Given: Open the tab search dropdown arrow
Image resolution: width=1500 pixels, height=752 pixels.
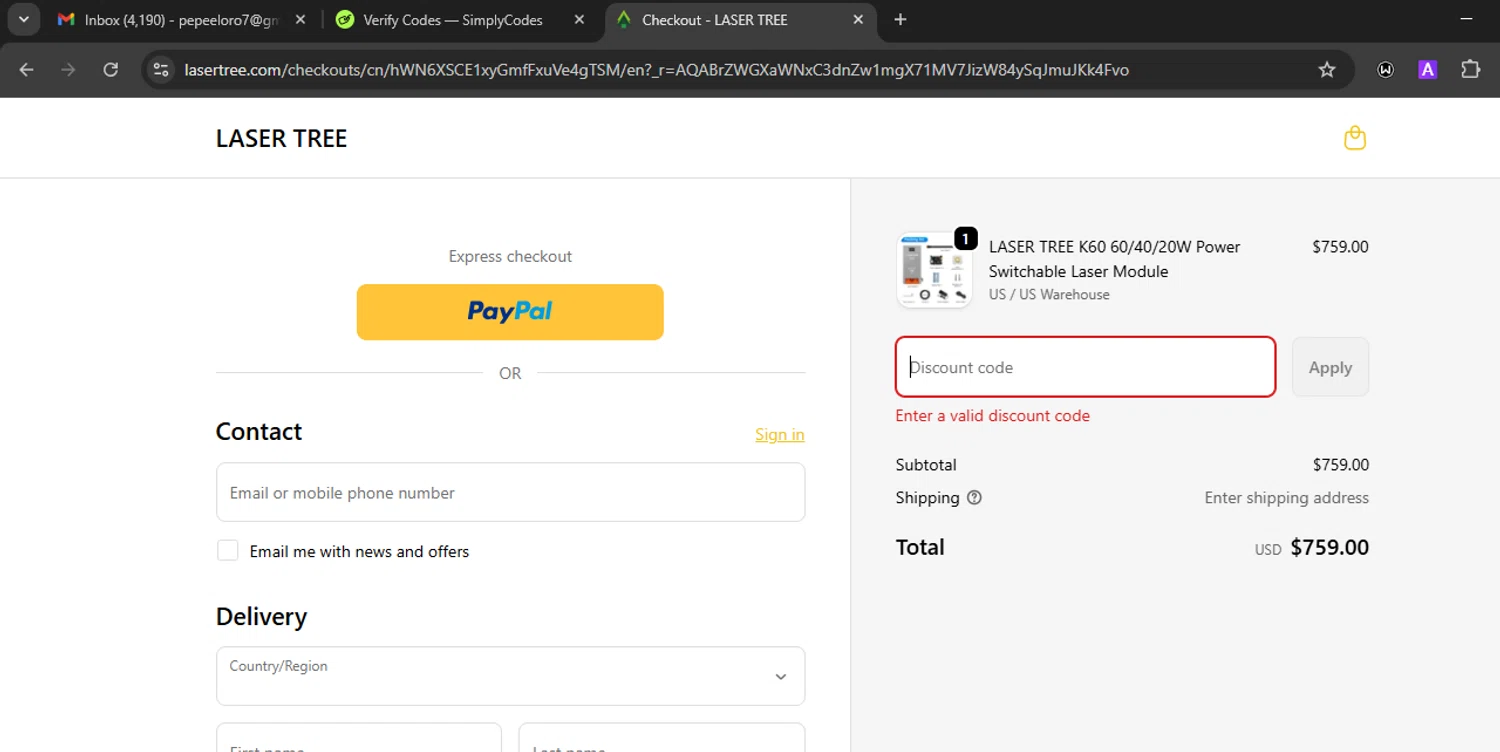Looking at the screenshot, I should point(23,20).
